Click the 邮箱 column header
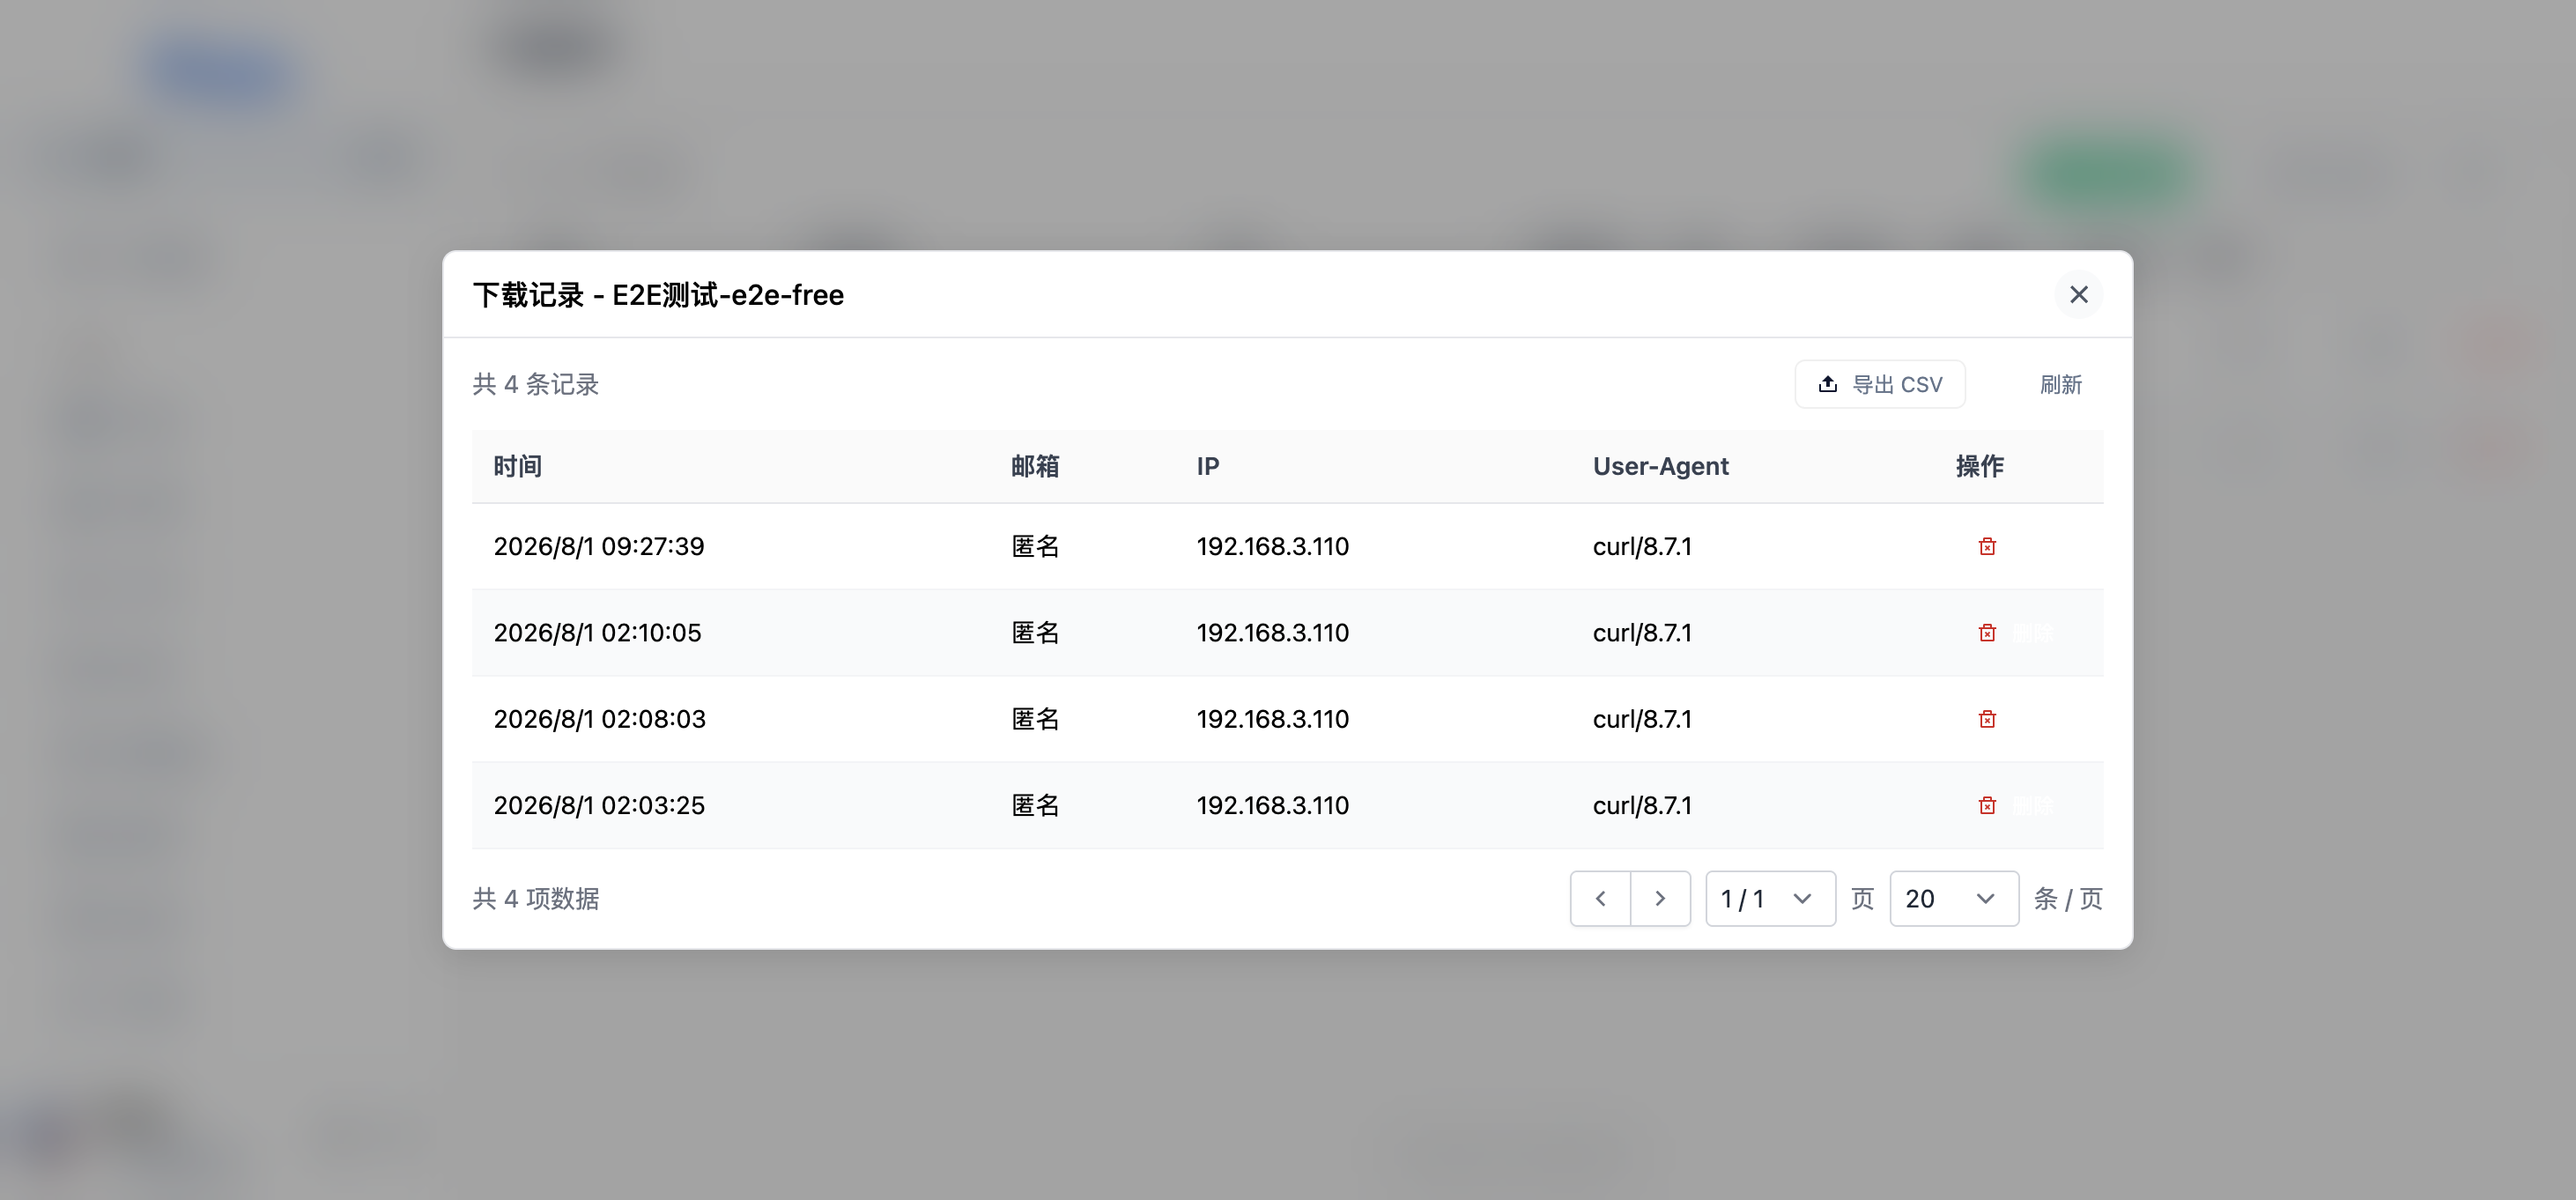The image size is (2576, 1200). click(x=1035, y=466)
